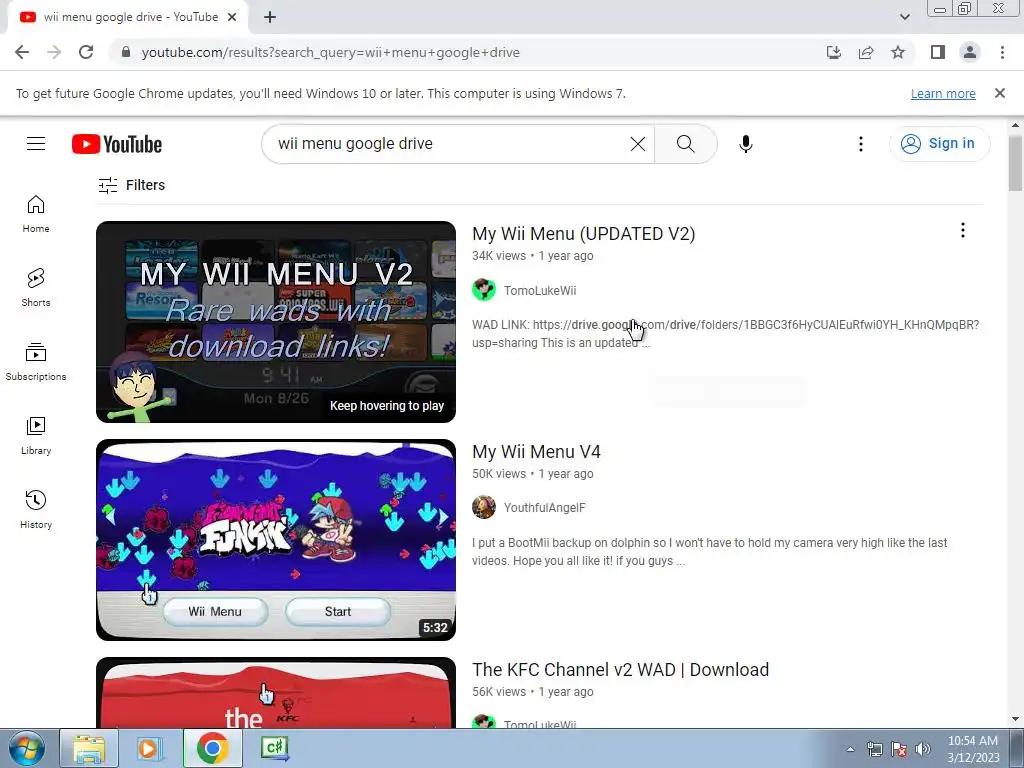Open more options for My Wii Menu V2

pos(963,231)
